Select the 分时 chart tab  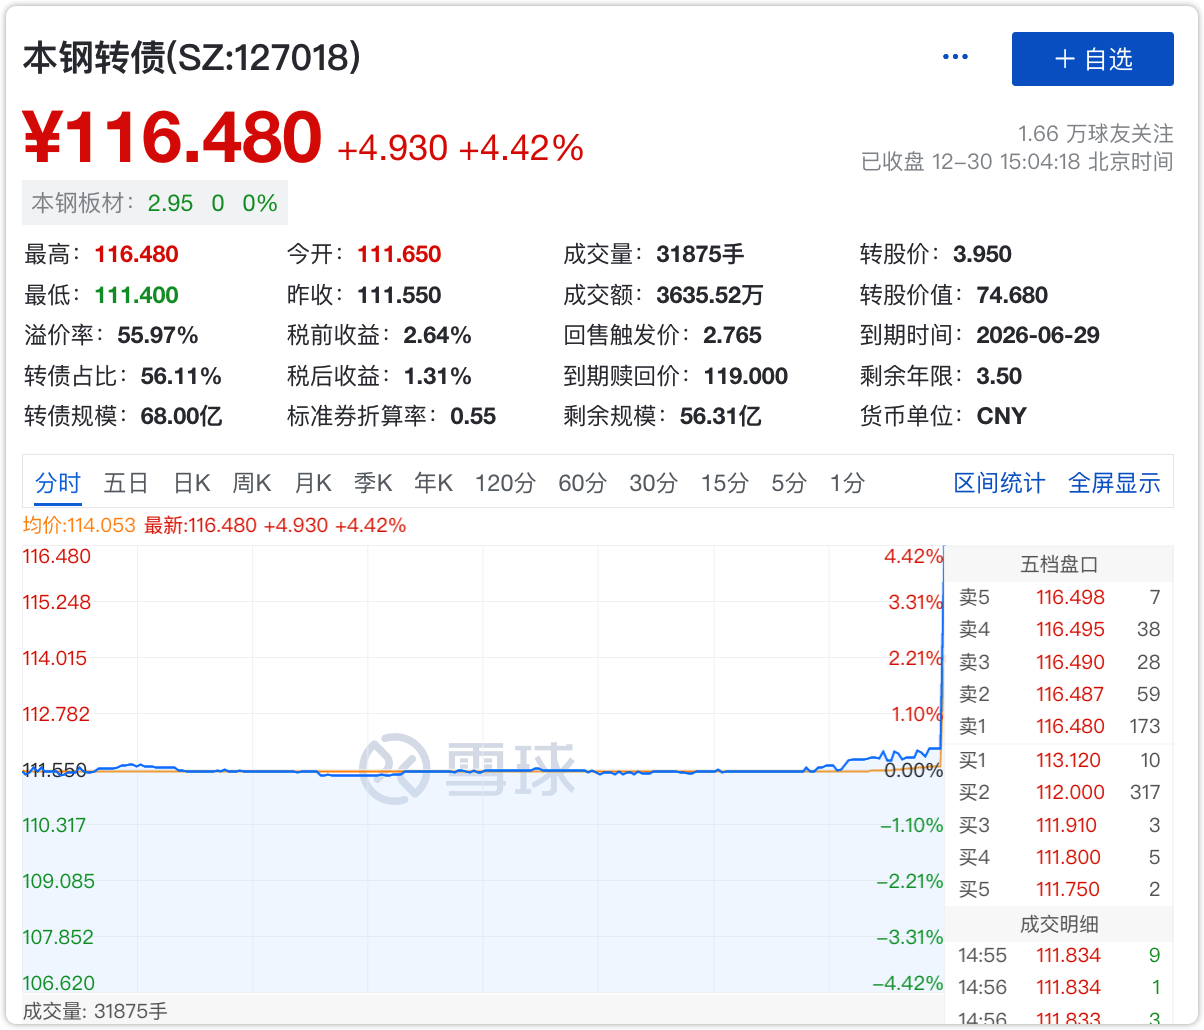(57, 484)
